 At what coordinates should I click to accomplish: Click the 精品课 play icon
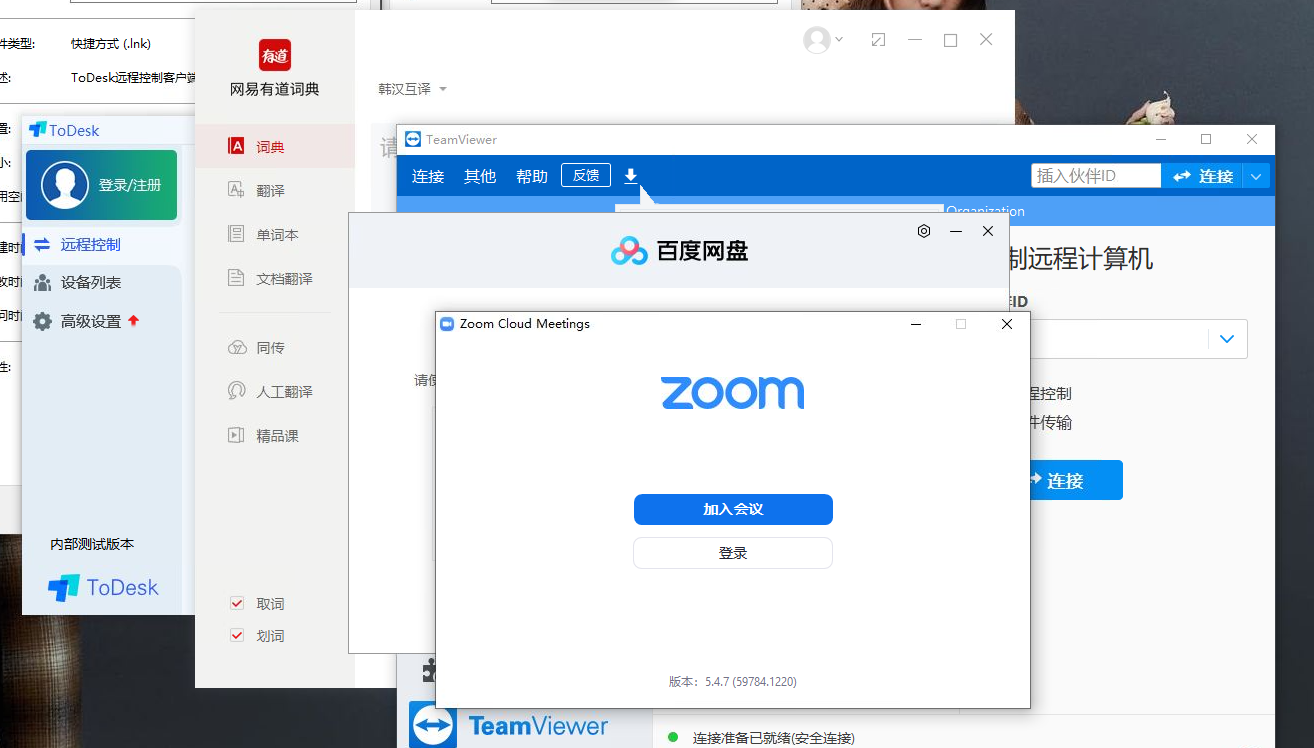[237, 435]
